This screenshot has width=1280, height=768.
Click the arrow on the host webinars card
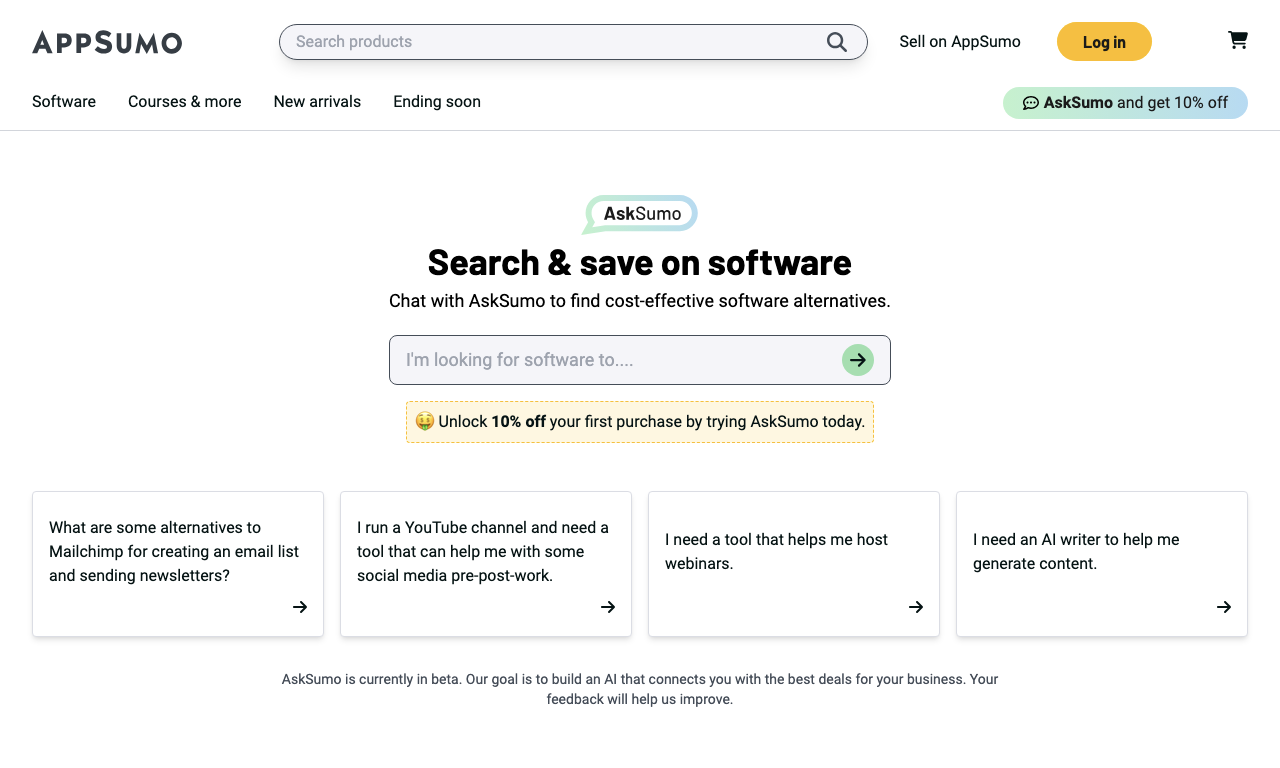click(916, 607)
